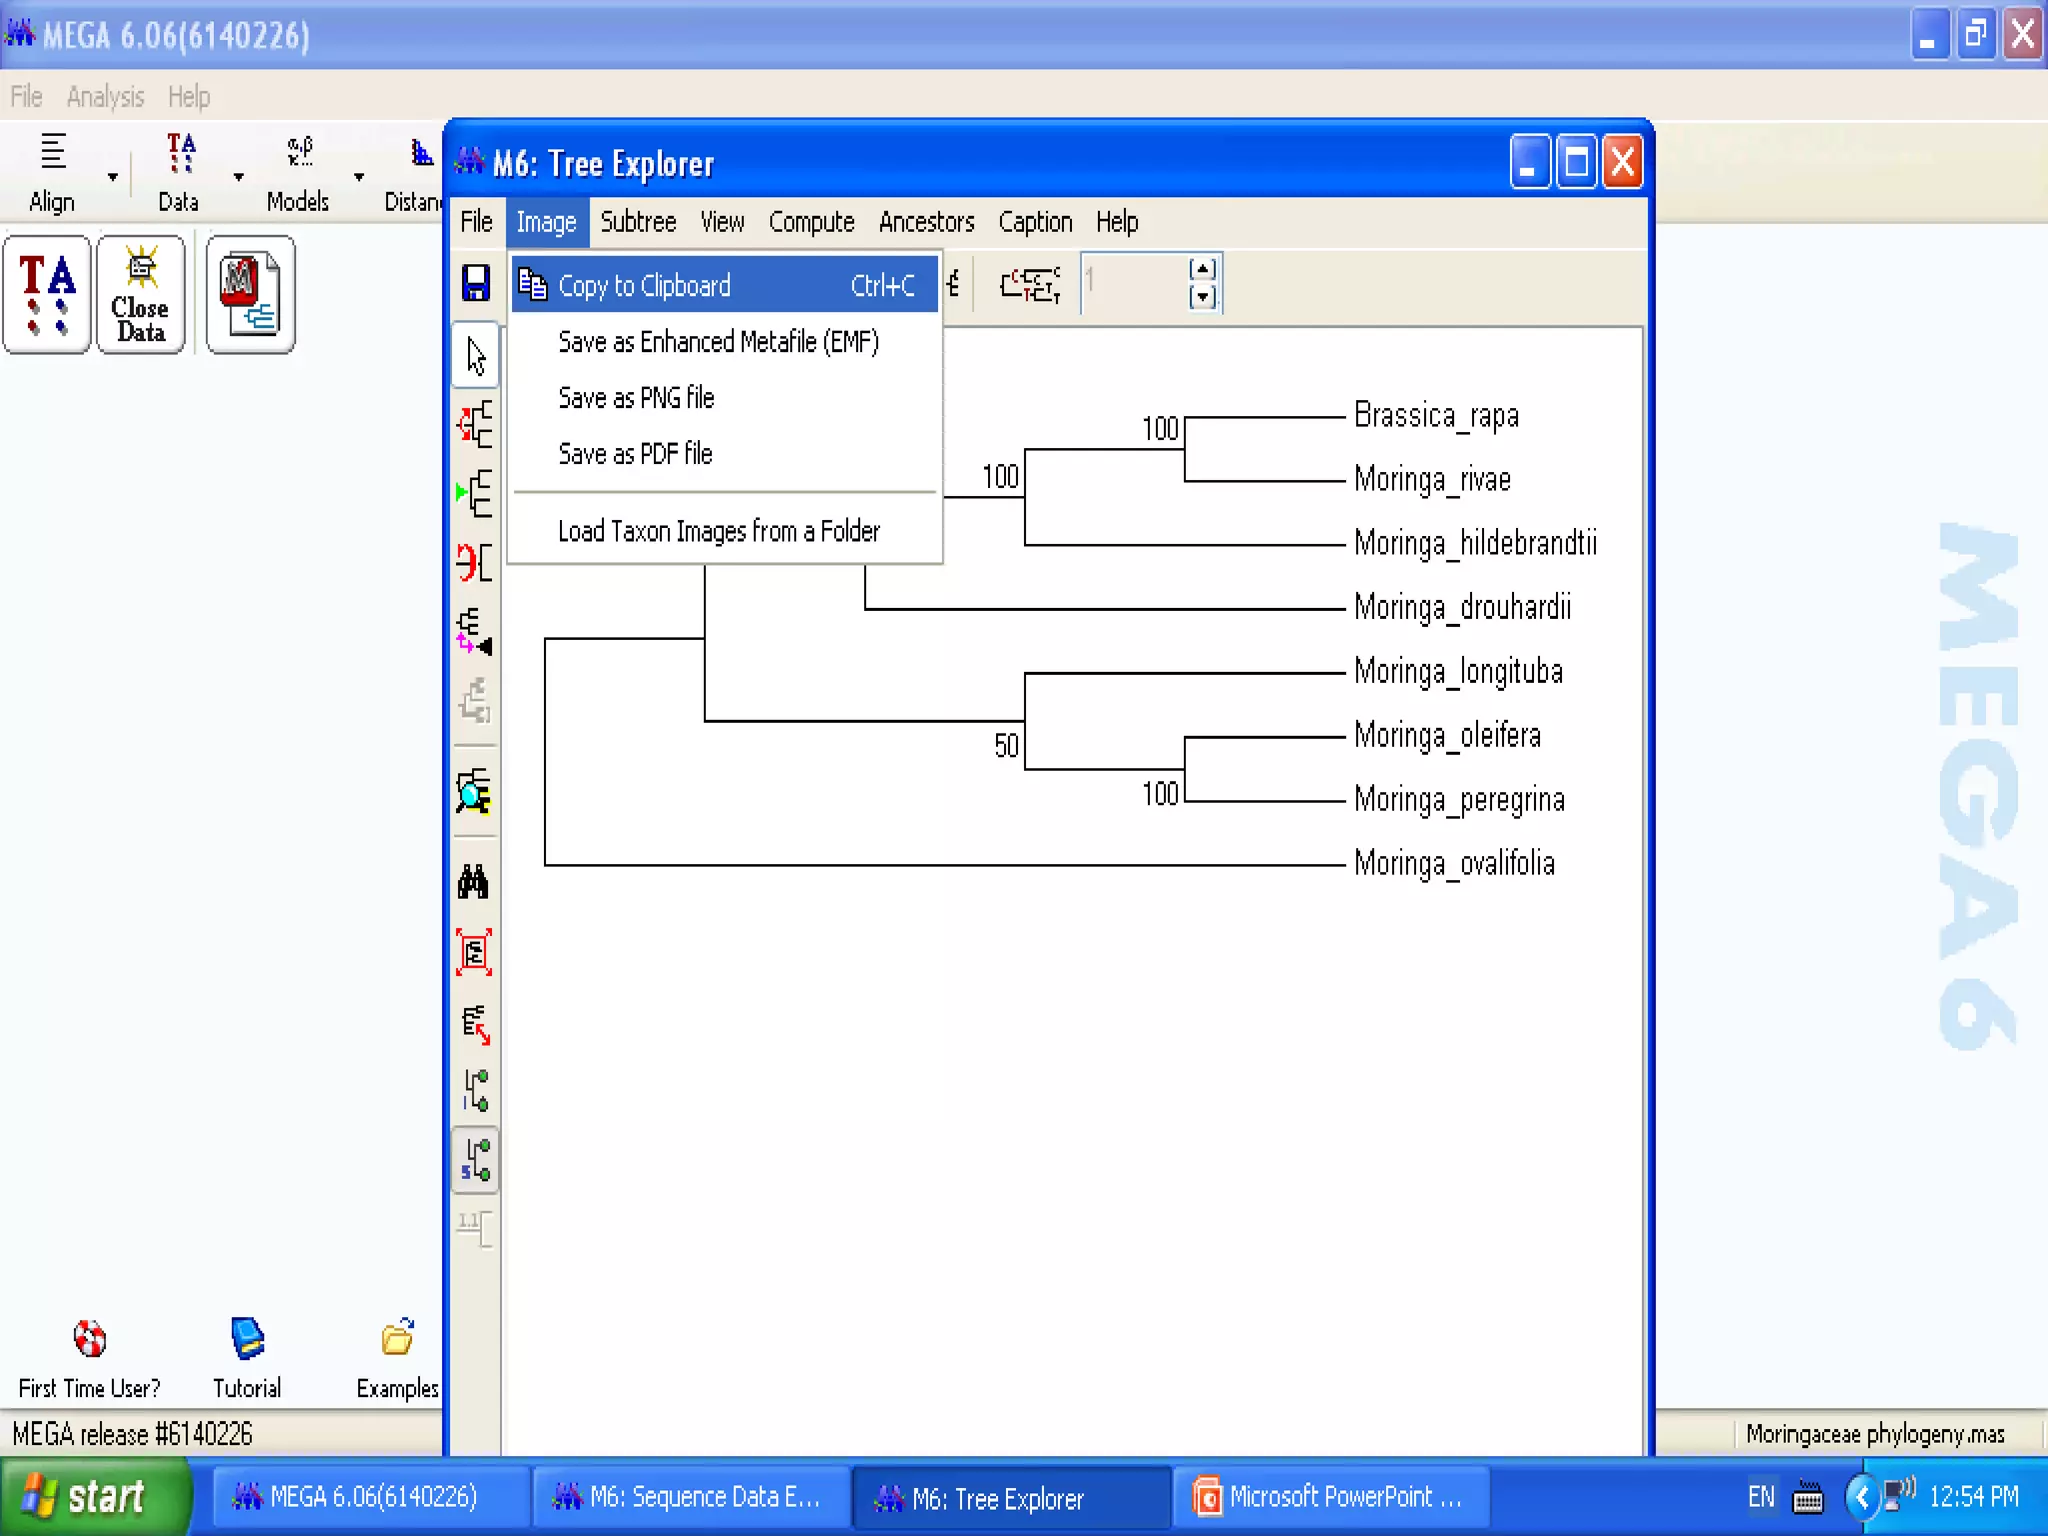
Task: Open the MEGA main window File menu
Action: [26, 97]
